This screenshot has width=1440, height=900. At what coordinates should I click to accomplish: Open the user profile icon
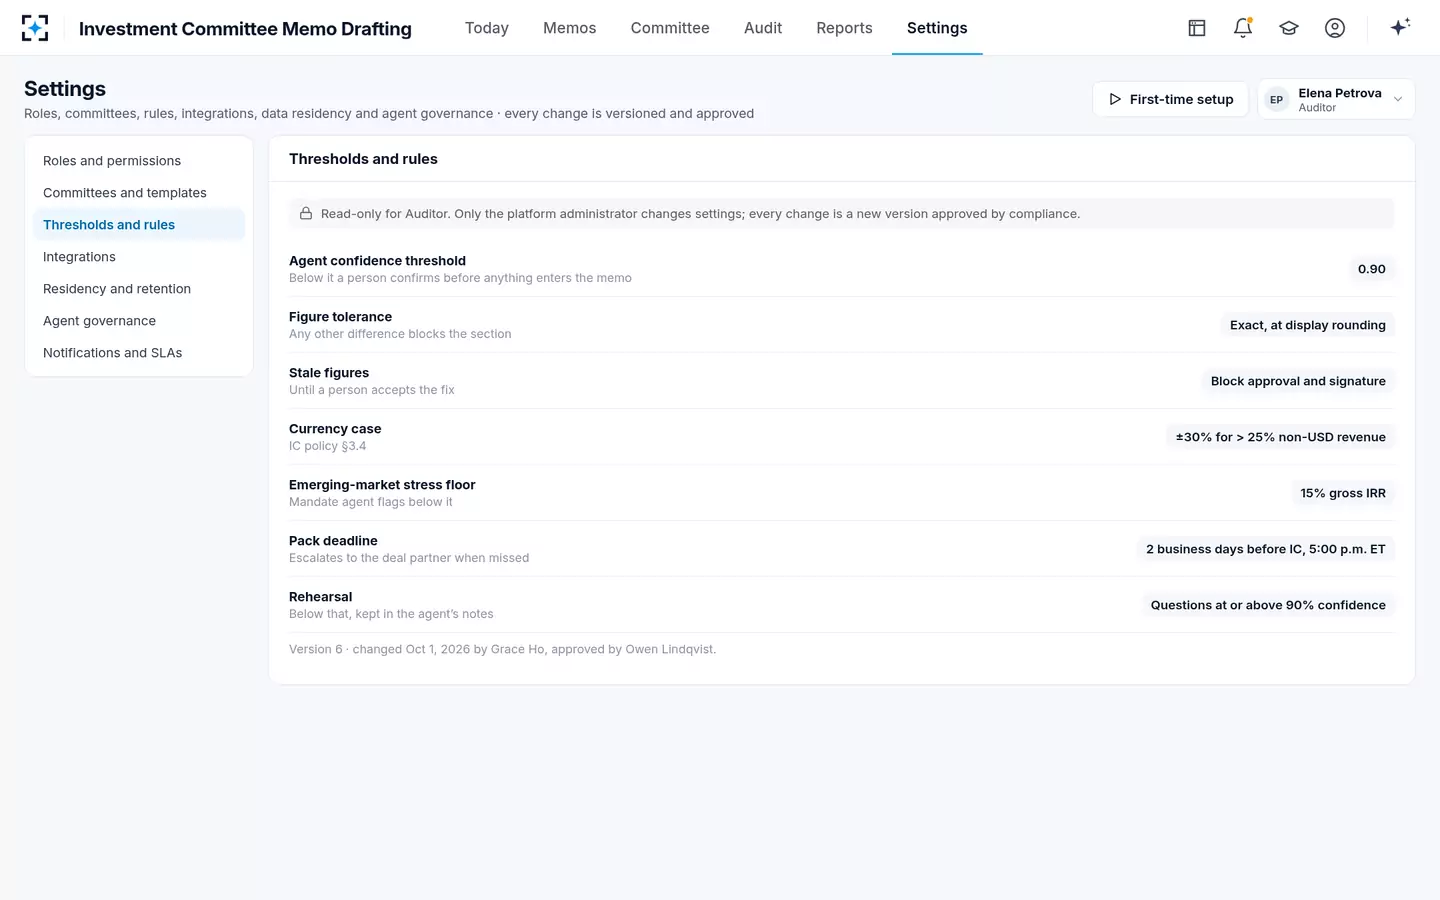1335,28
